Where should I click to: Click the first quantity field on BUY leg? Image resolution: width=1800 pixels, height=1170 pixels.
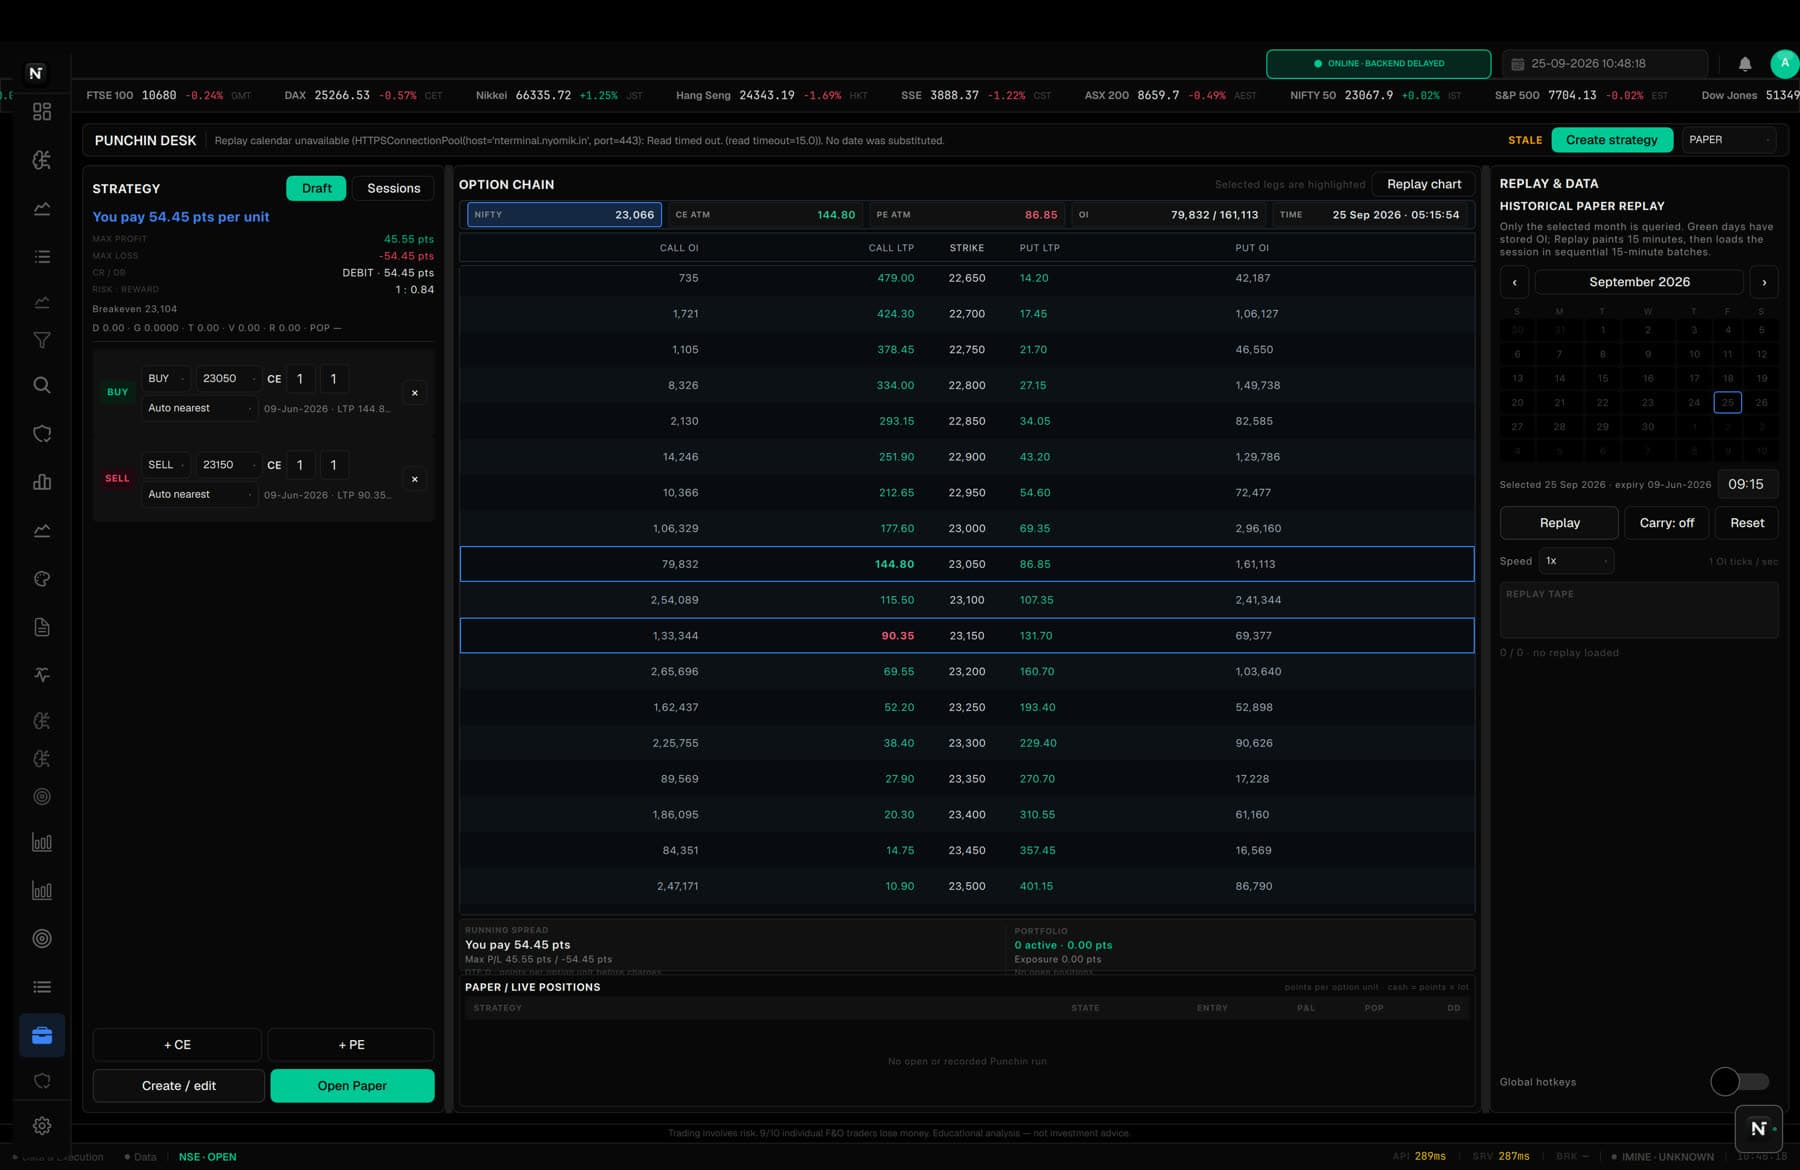[300, 379]
